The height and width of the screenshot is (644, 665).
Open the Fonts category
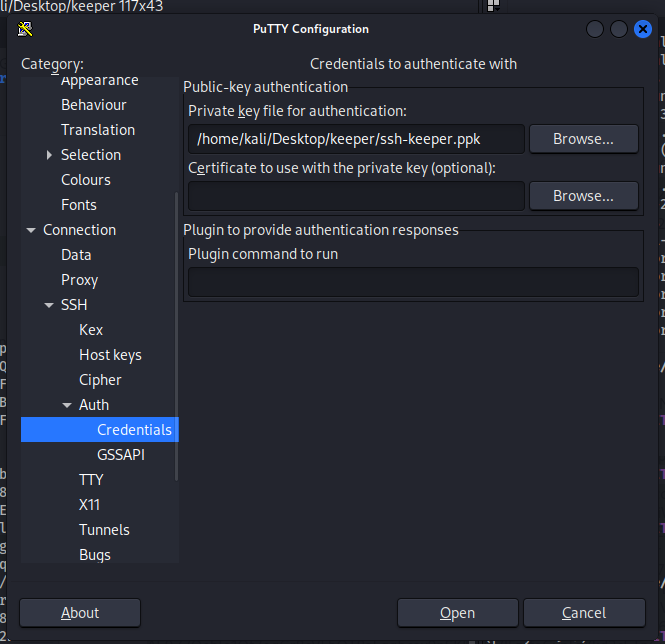click(79, 205)
